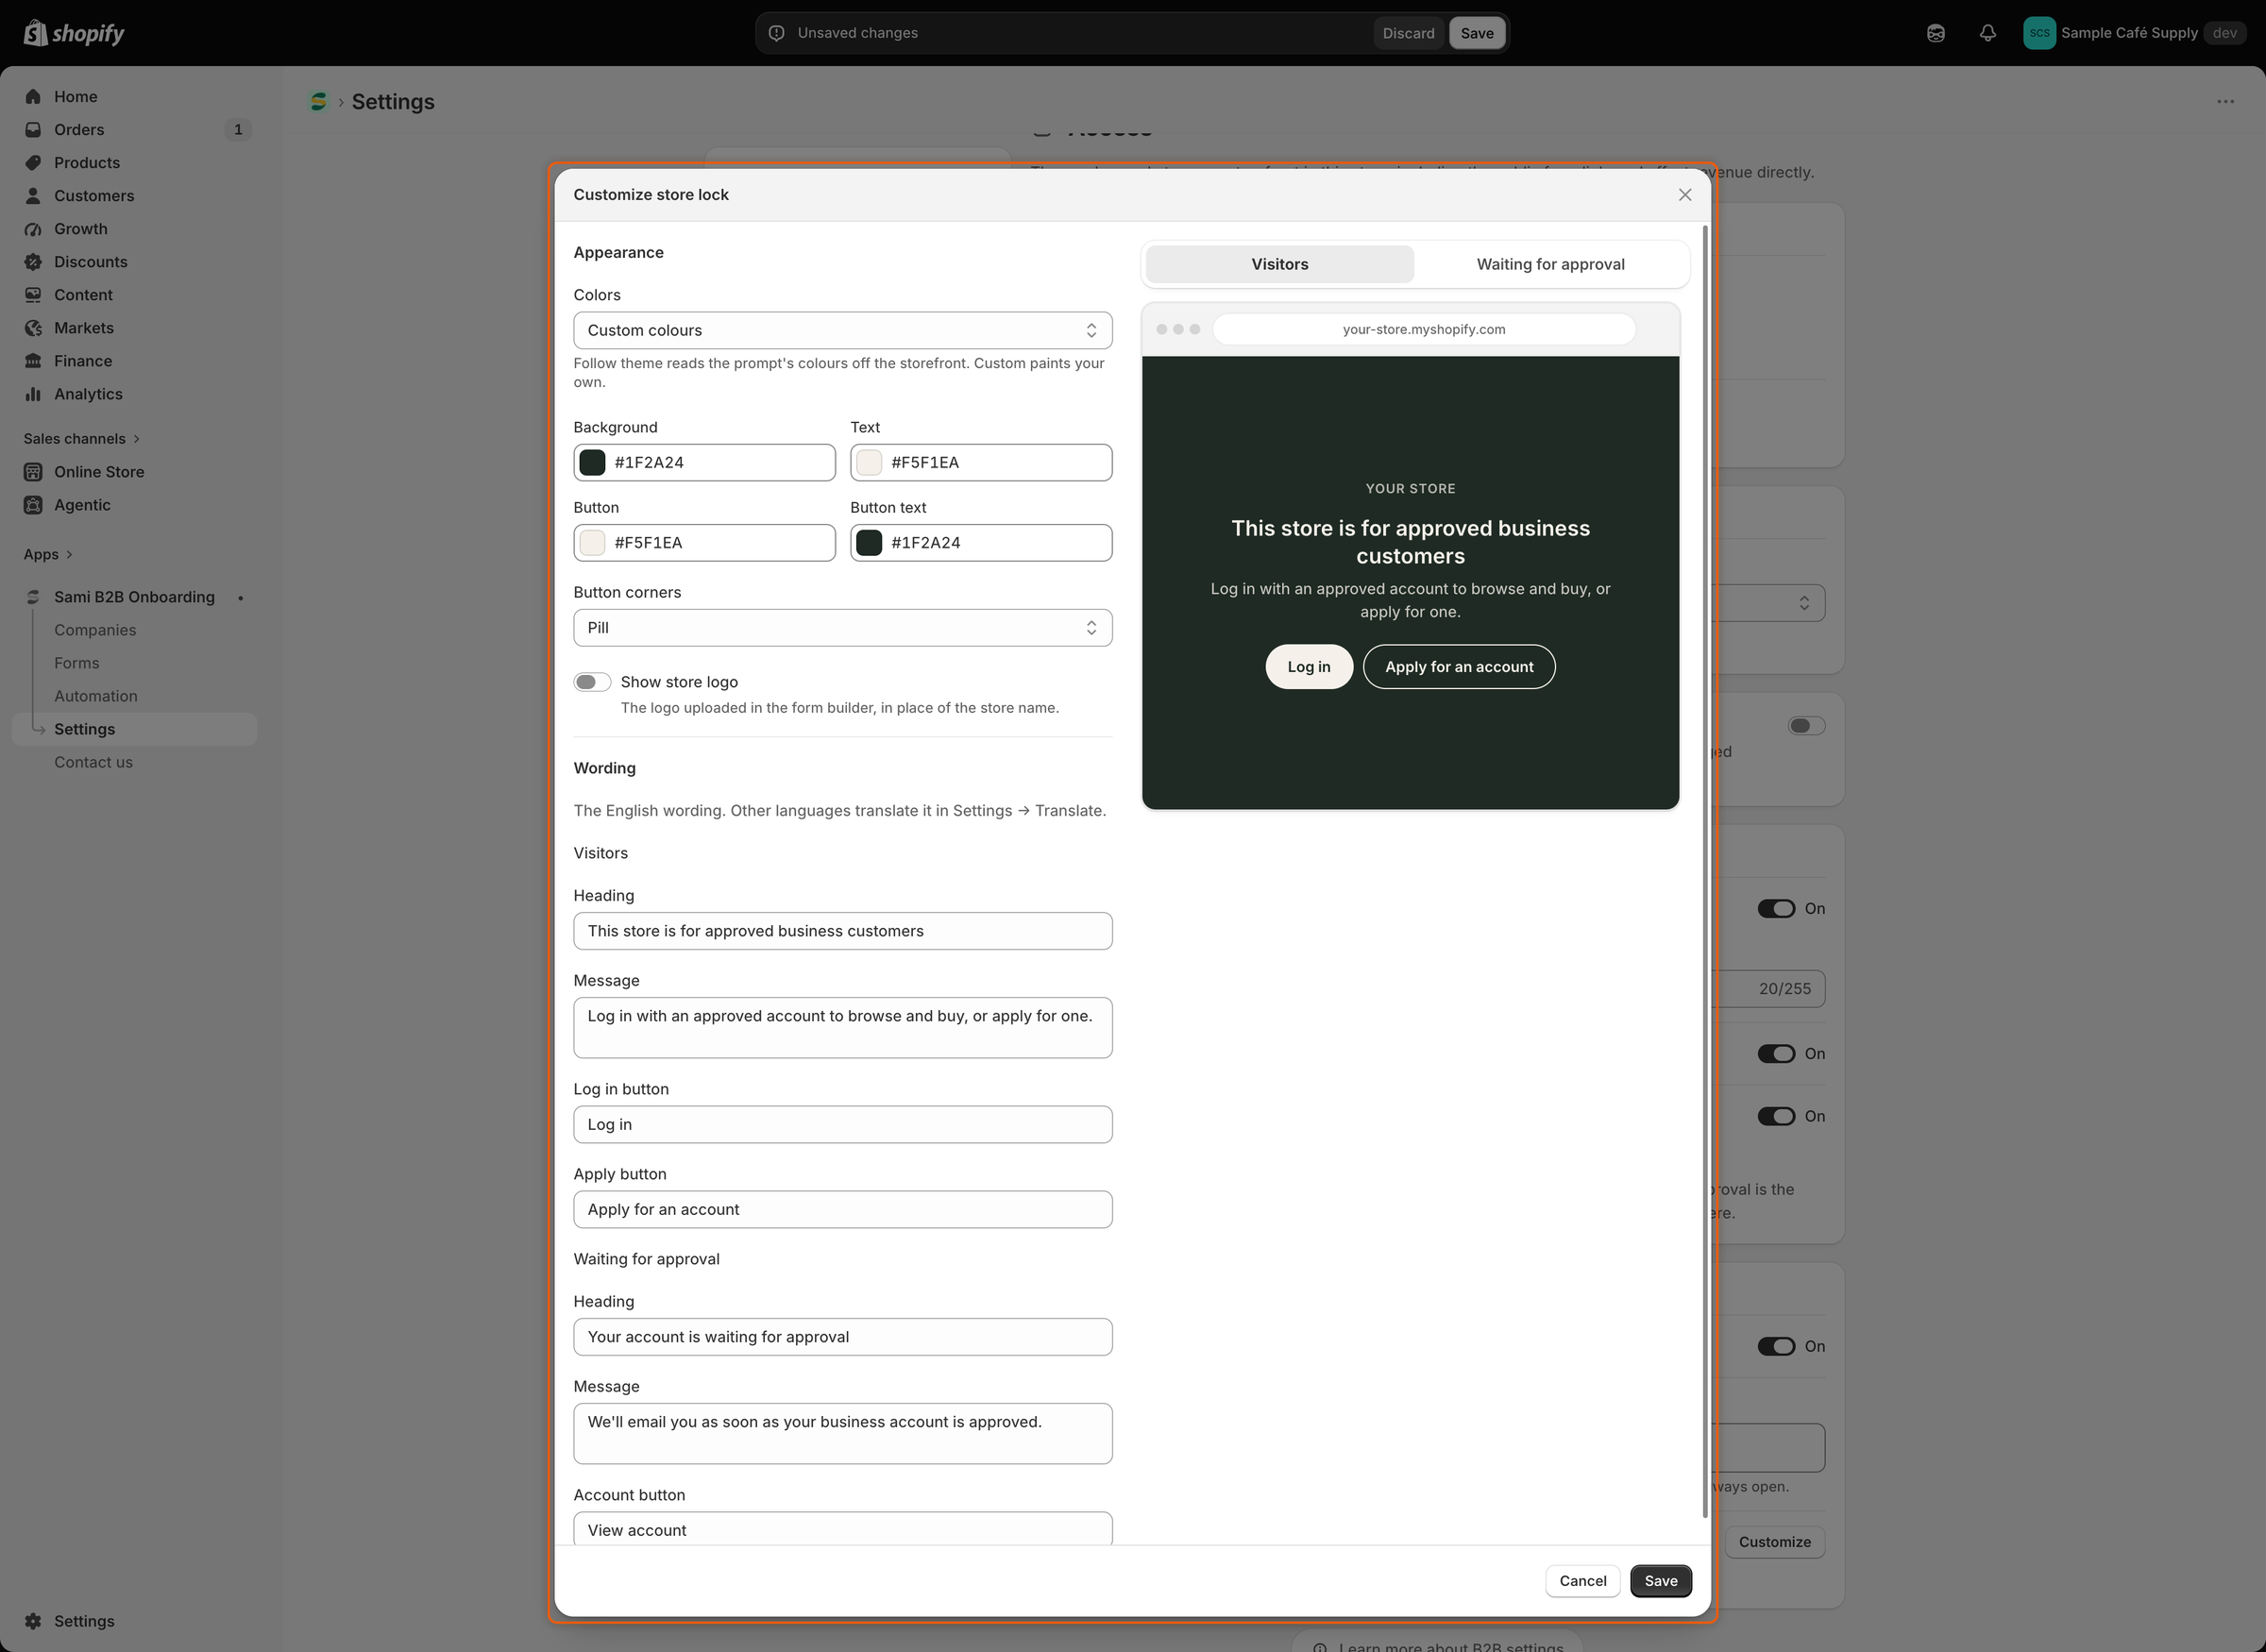The height and width of the screenshot is (1652, 2266).
Task: Close the Customize store lock dialog
Action: [x=1685, y=194]
